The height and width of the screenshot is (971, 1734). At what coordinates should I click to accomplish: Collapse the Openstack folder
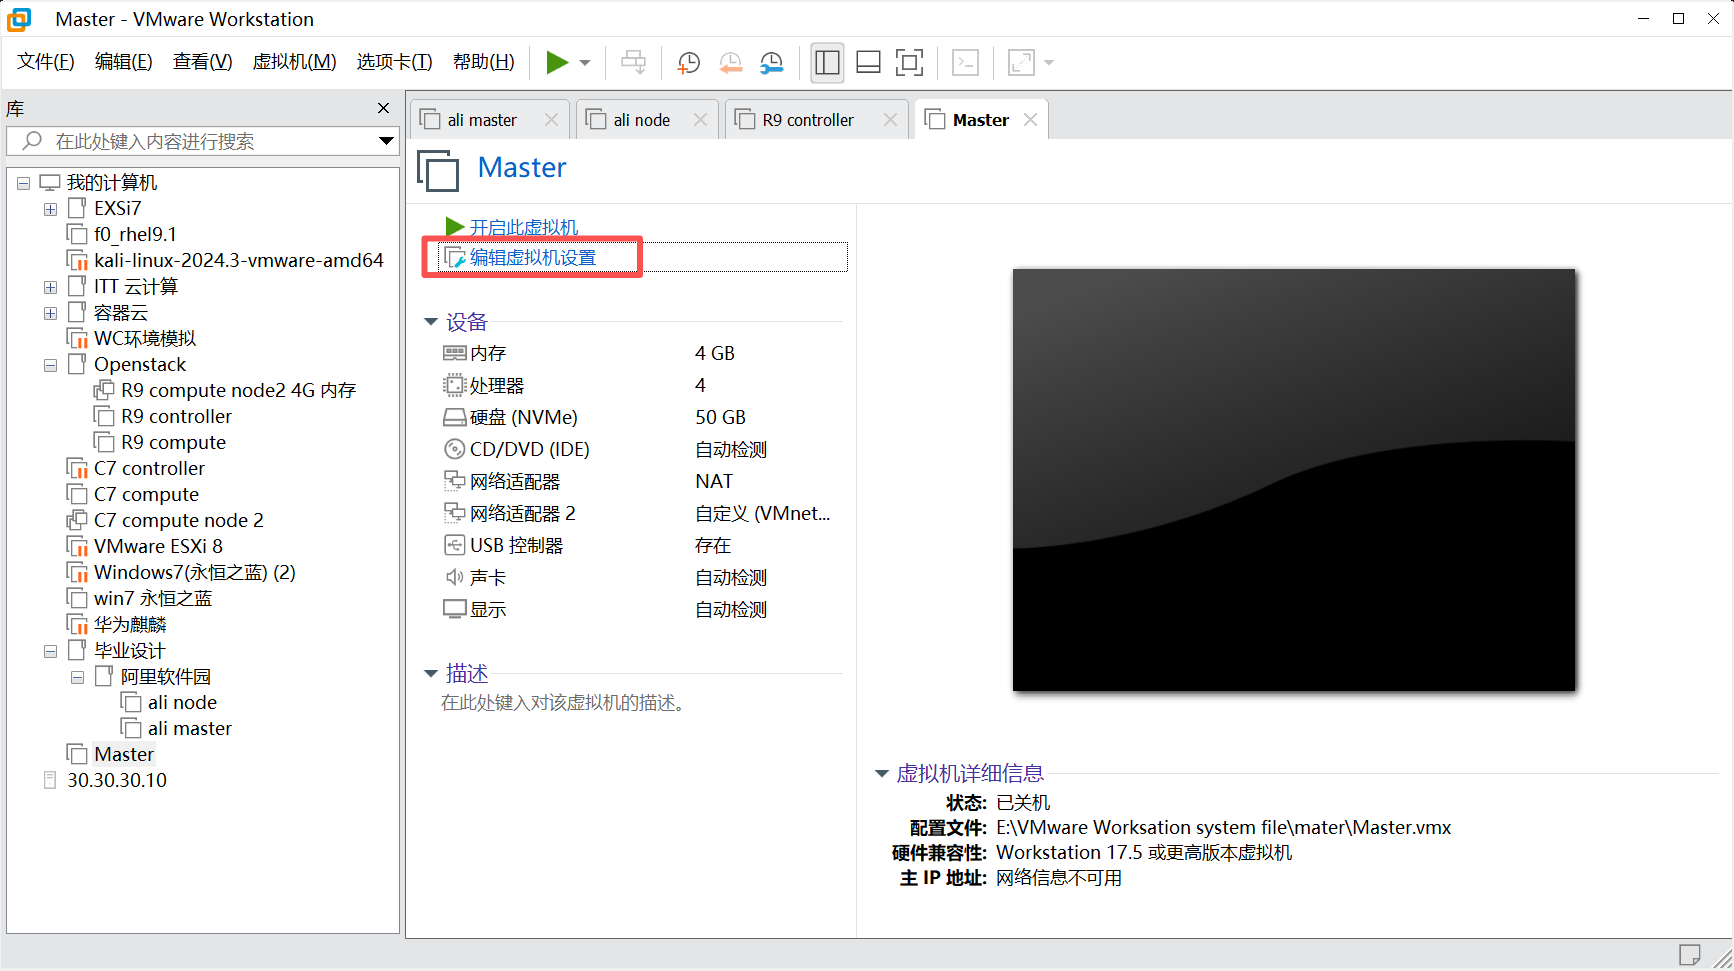pos(50,365)
